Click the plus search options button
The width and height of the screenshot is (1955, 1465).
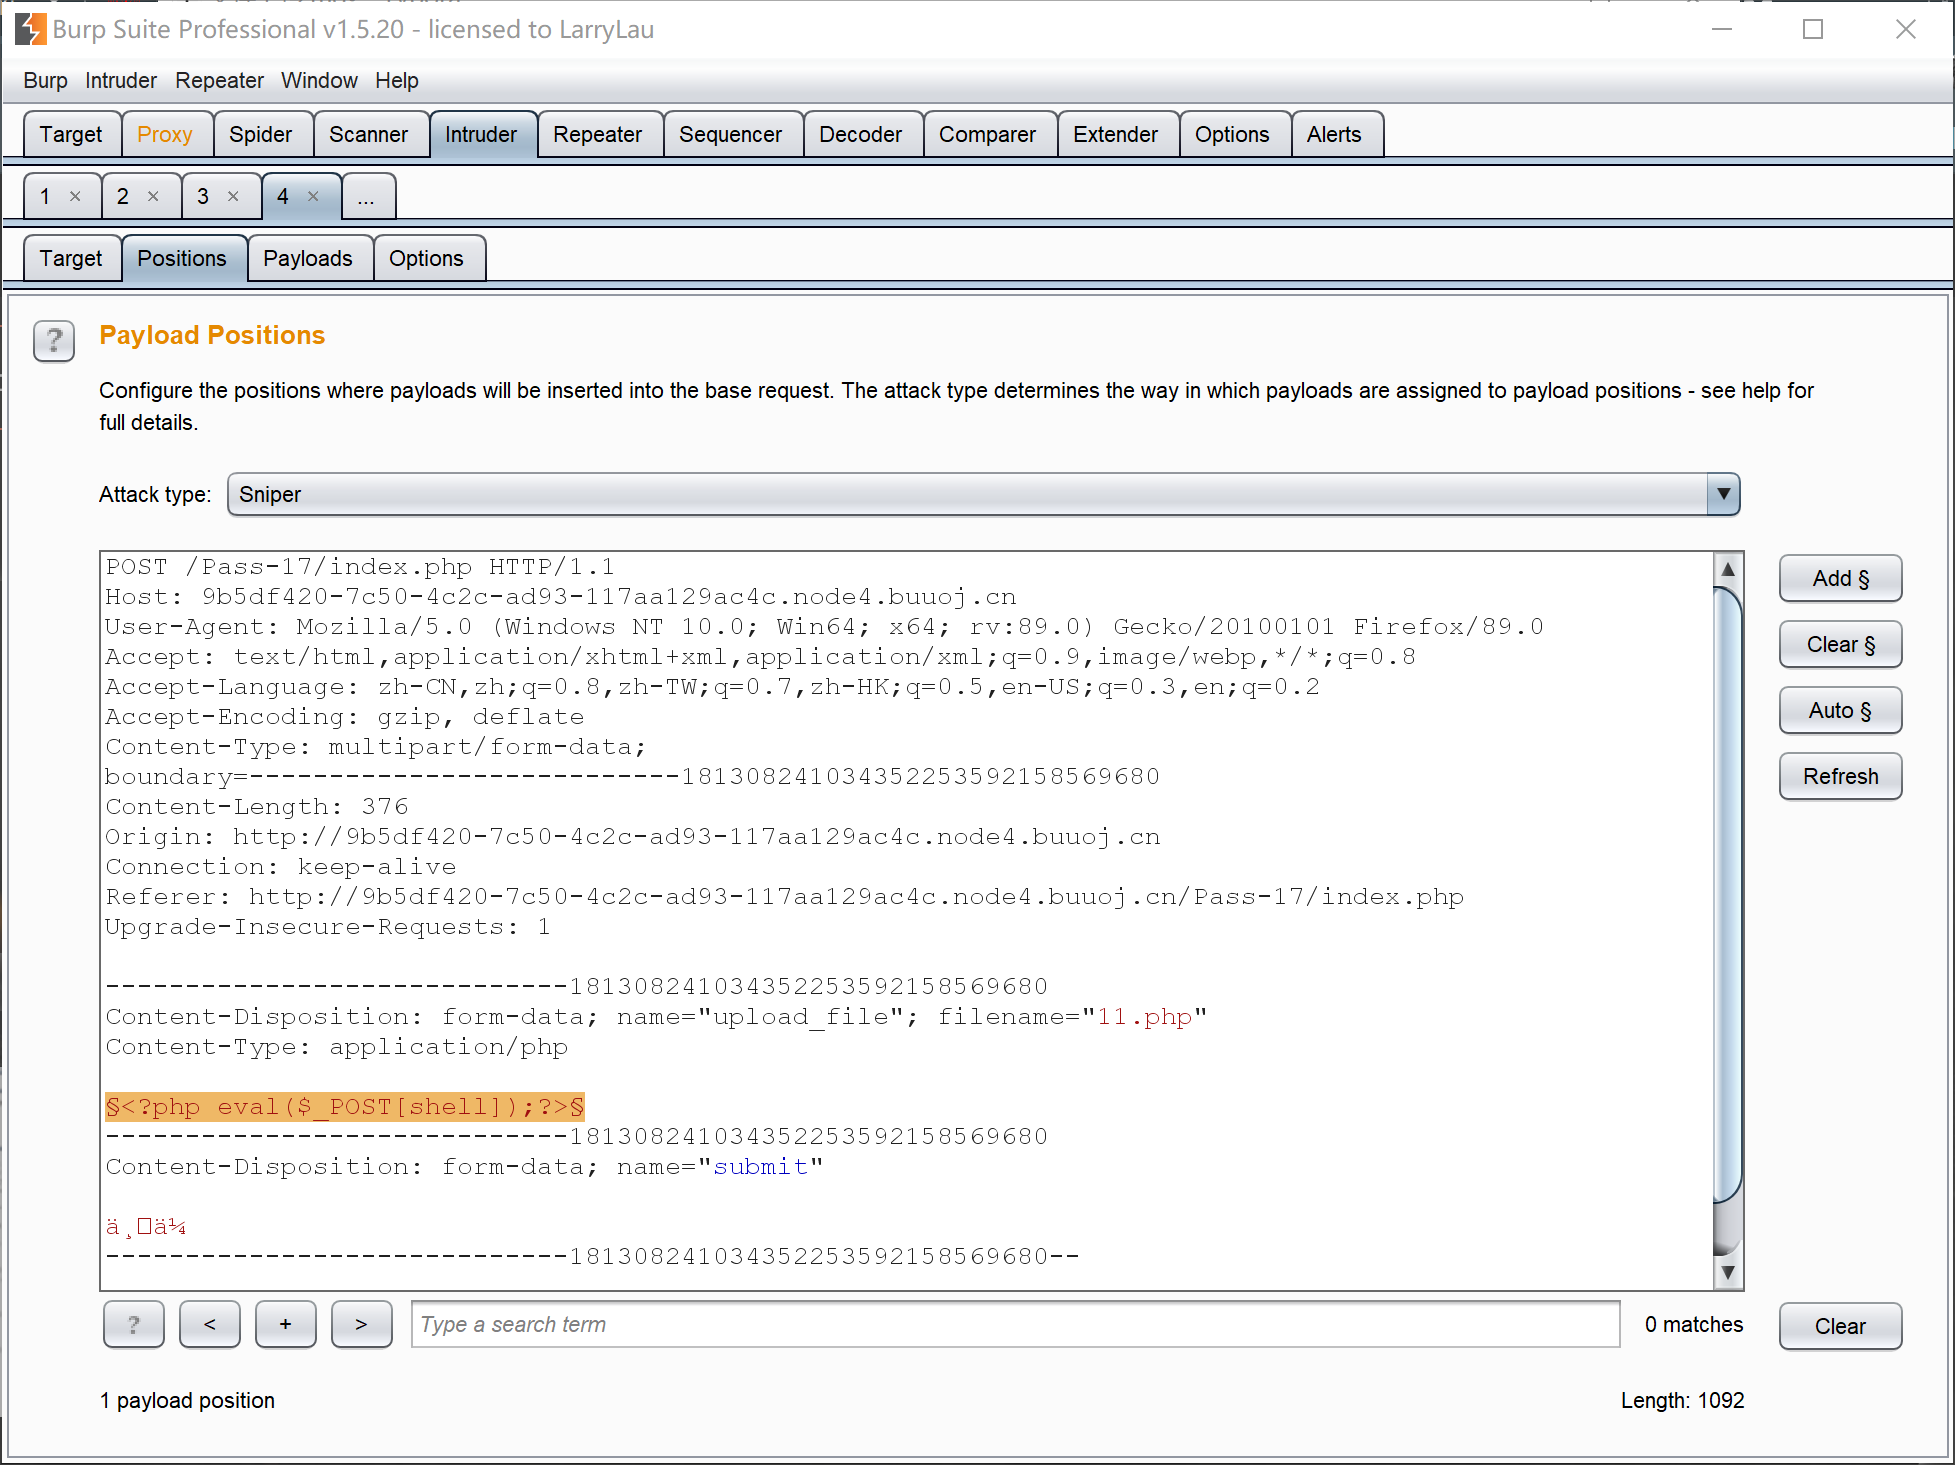tap(286, 1324)
